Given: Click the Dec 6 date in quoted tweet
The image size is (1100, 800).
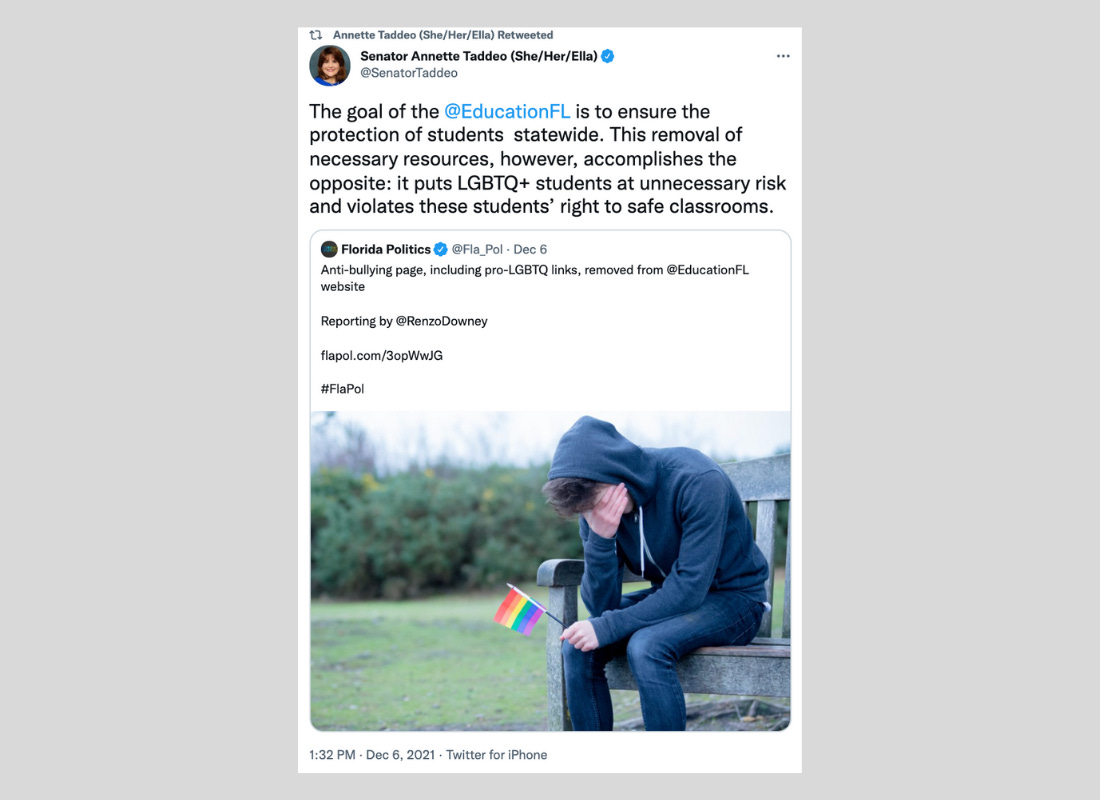Looking at the screenshot, I should [x=530, y=249].
